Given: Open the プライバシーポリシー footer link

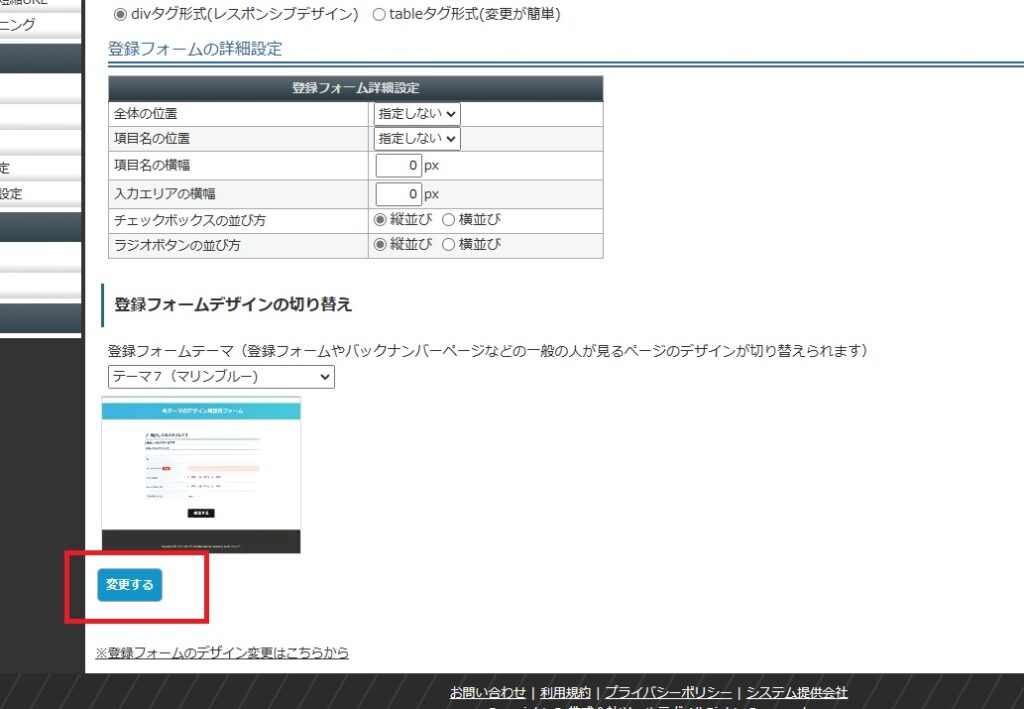Looking at the screenshot, I should pos(668,692).
